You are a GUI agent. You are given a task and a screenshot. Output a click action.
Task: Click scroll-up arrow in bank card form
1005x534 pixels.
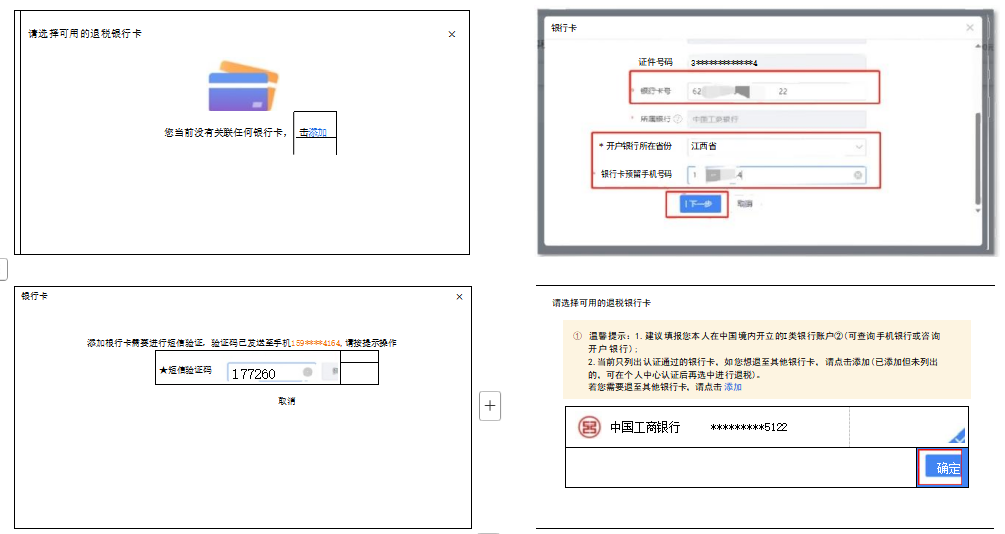(x=977, y=44)
